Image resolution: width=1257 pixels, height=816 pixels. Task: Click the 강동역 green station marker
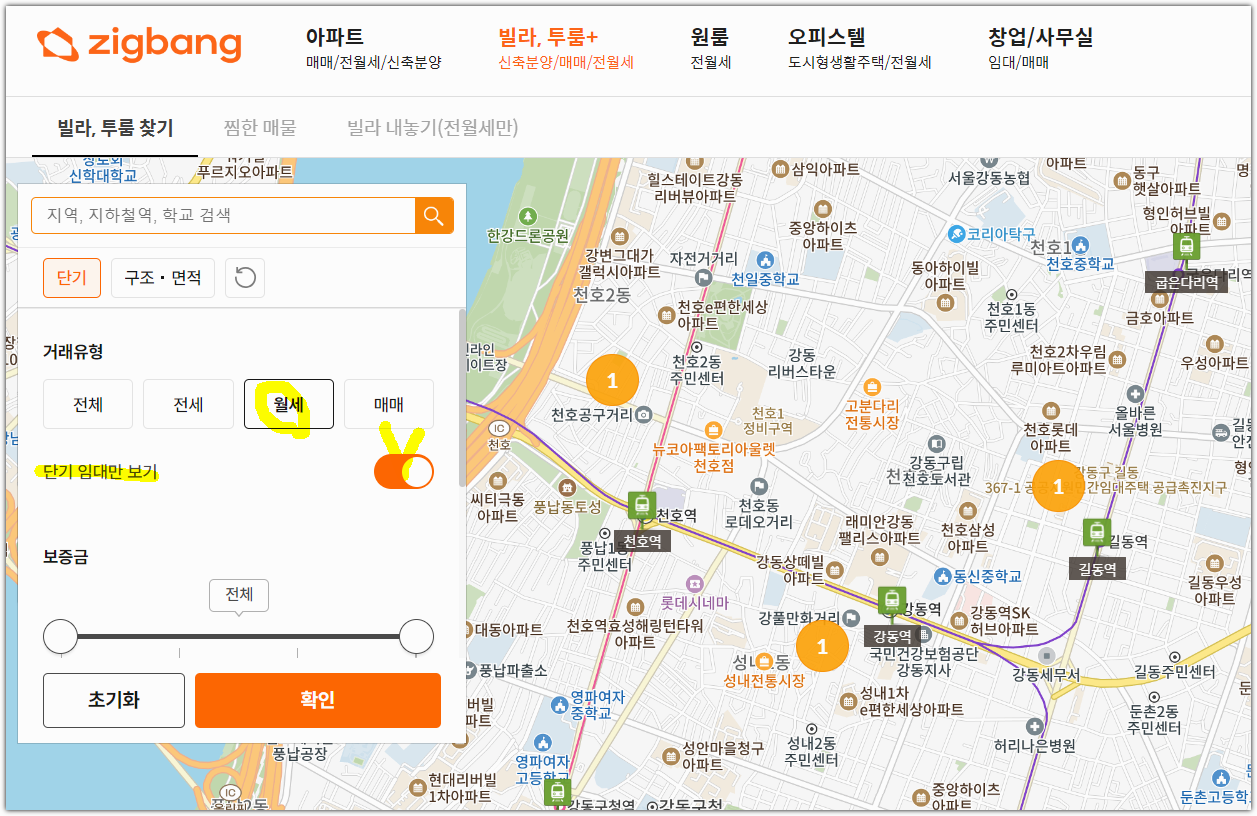pos(893,597)
